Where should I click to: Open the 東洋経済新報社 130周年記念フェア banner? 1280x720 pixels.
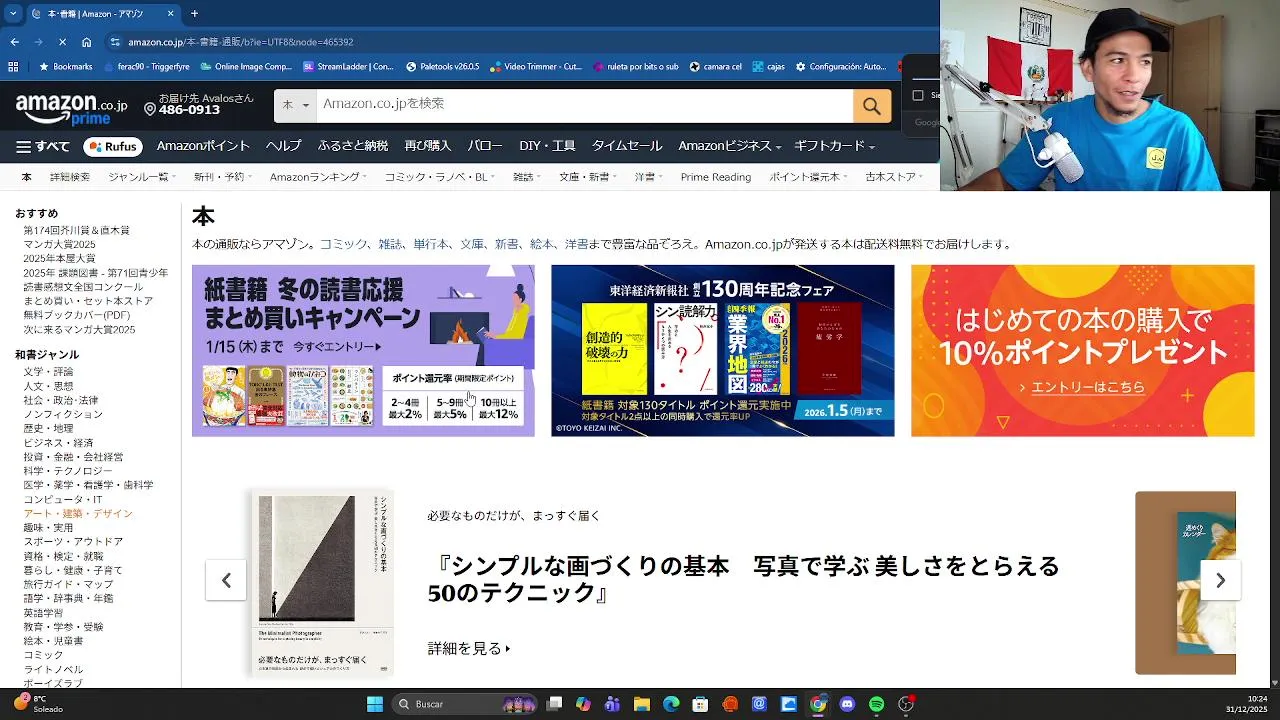click(722, 350)
